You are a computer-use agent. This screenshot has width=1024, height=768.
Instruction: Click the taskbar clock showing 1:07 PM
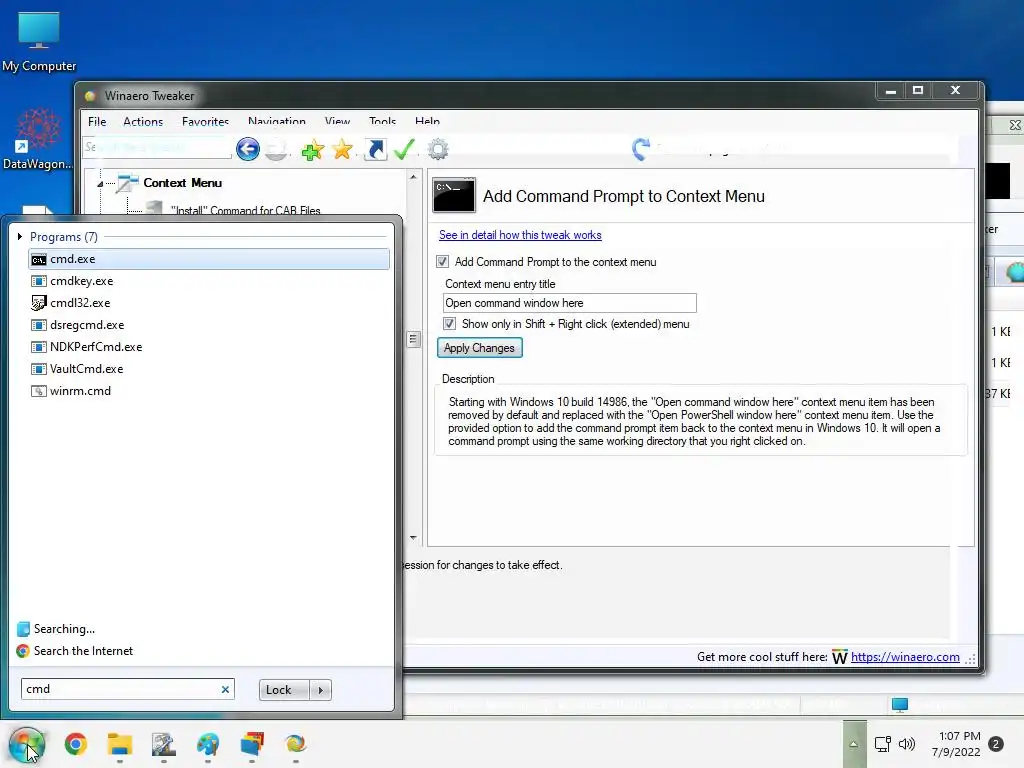tap(956, 744)
